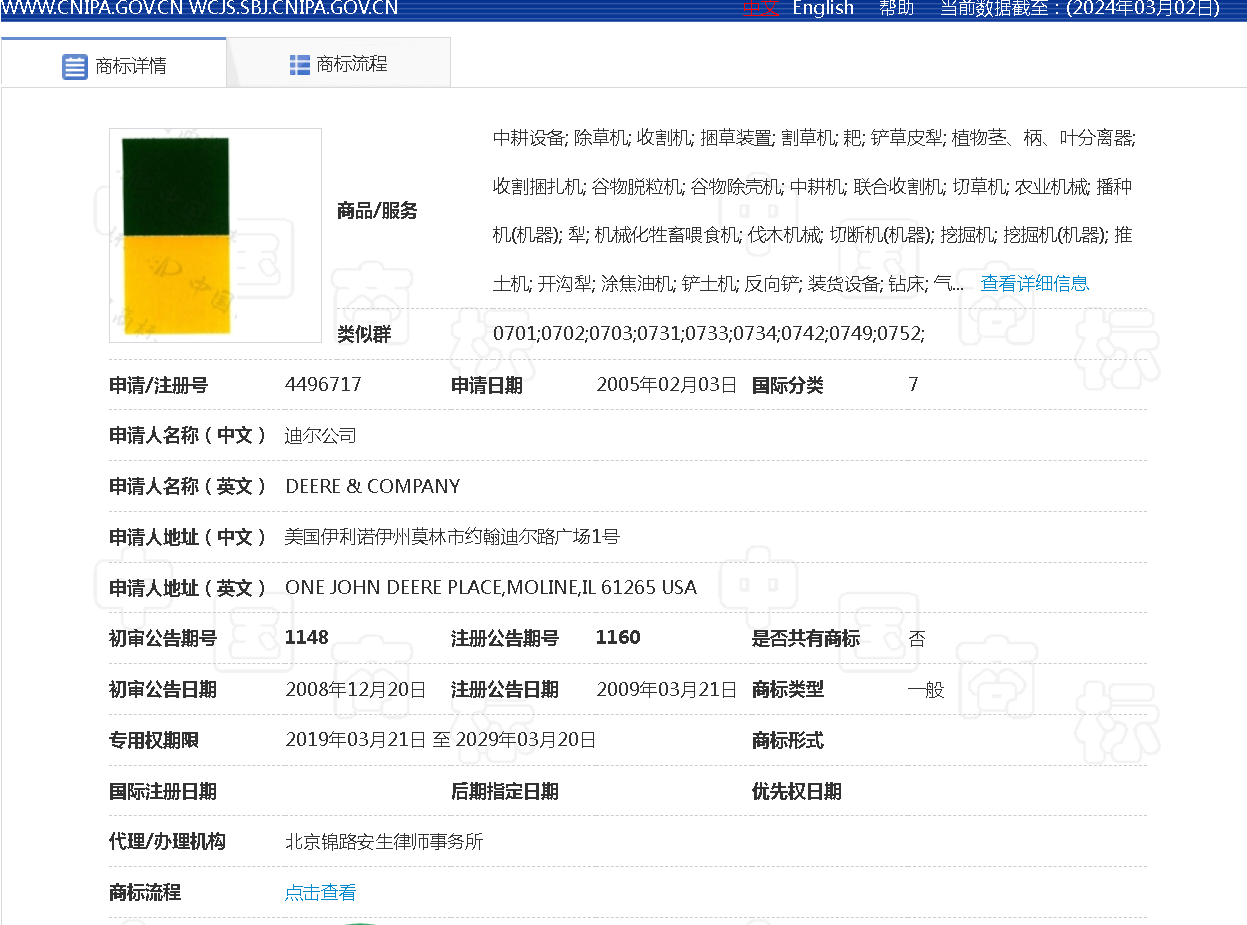Open the 帮助 help link
The width and height of the screenshot is (1247, 925).
896,8
